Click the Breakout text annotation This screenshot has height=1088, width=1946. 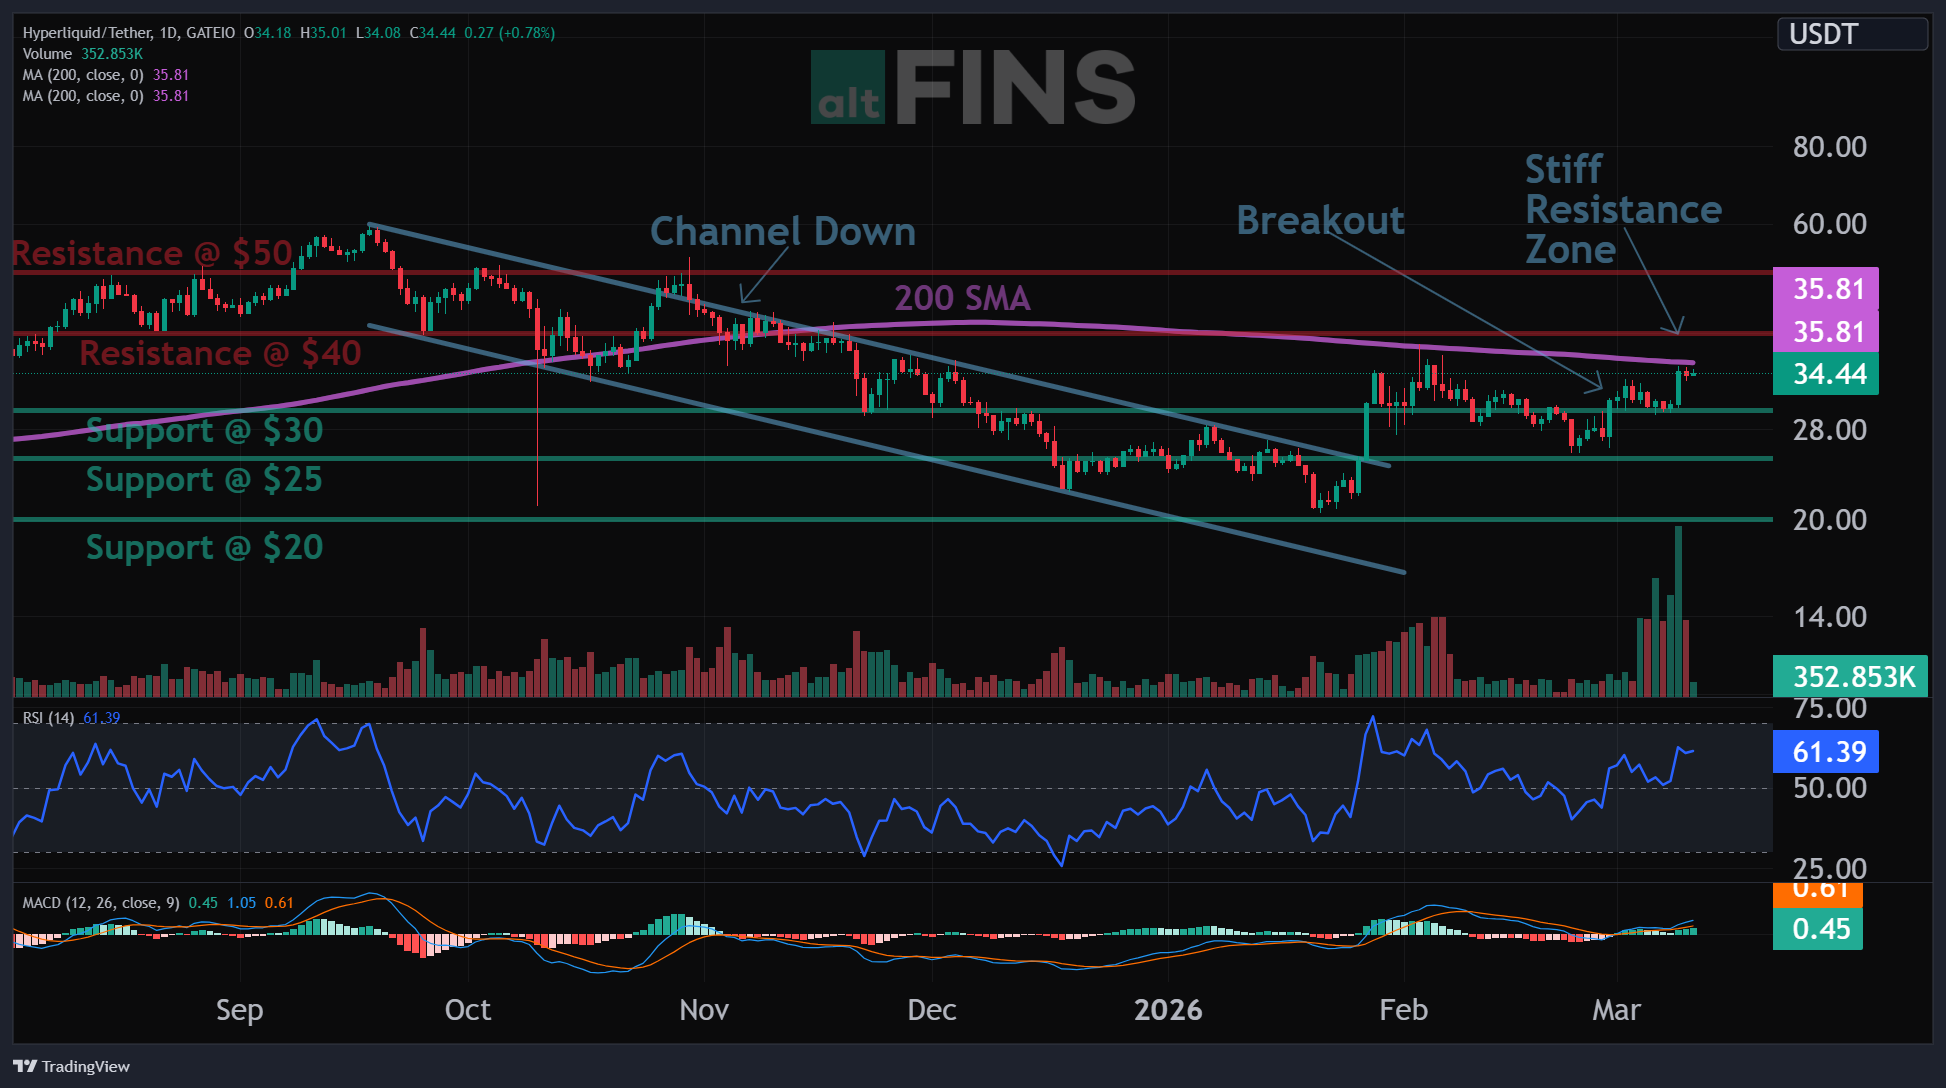pos(1320,221)
